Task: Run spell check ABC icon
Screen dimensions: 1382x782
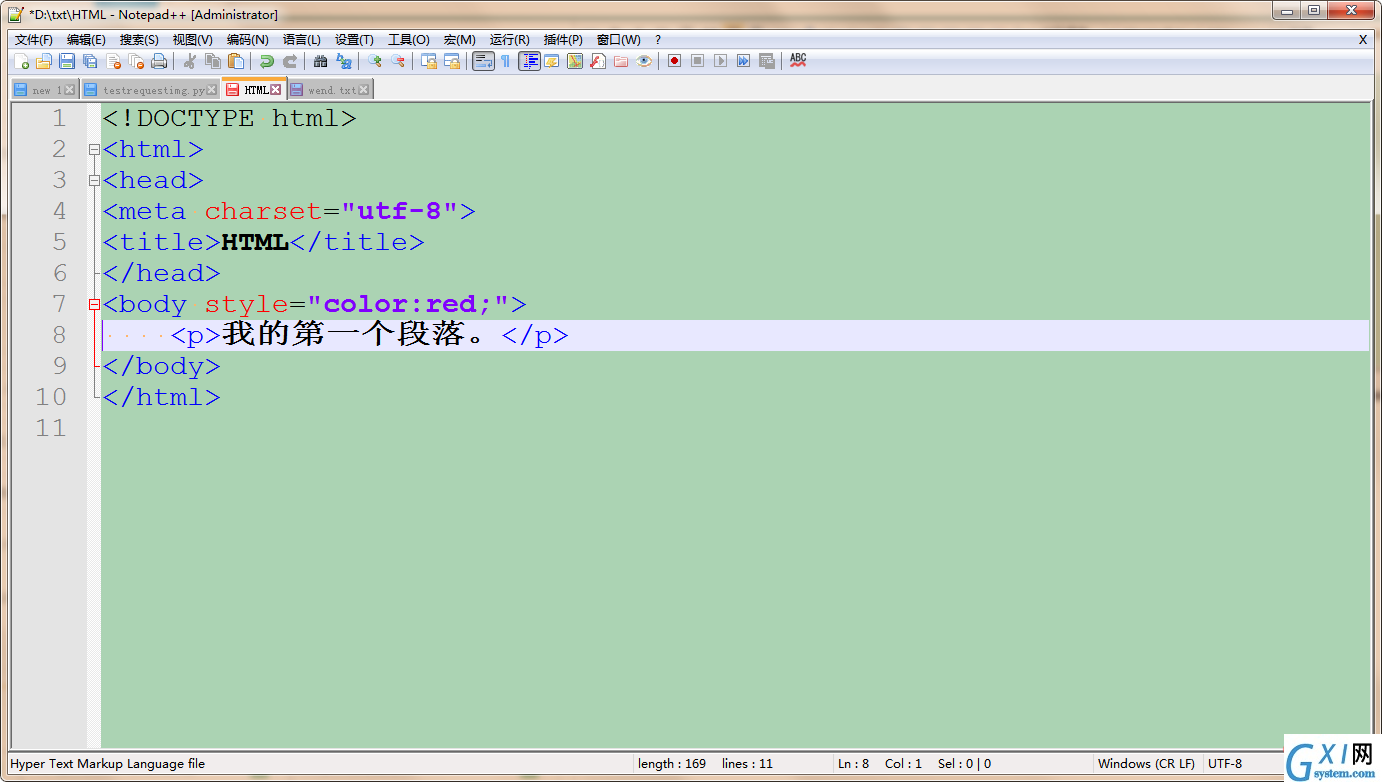Action: point(798,61)
